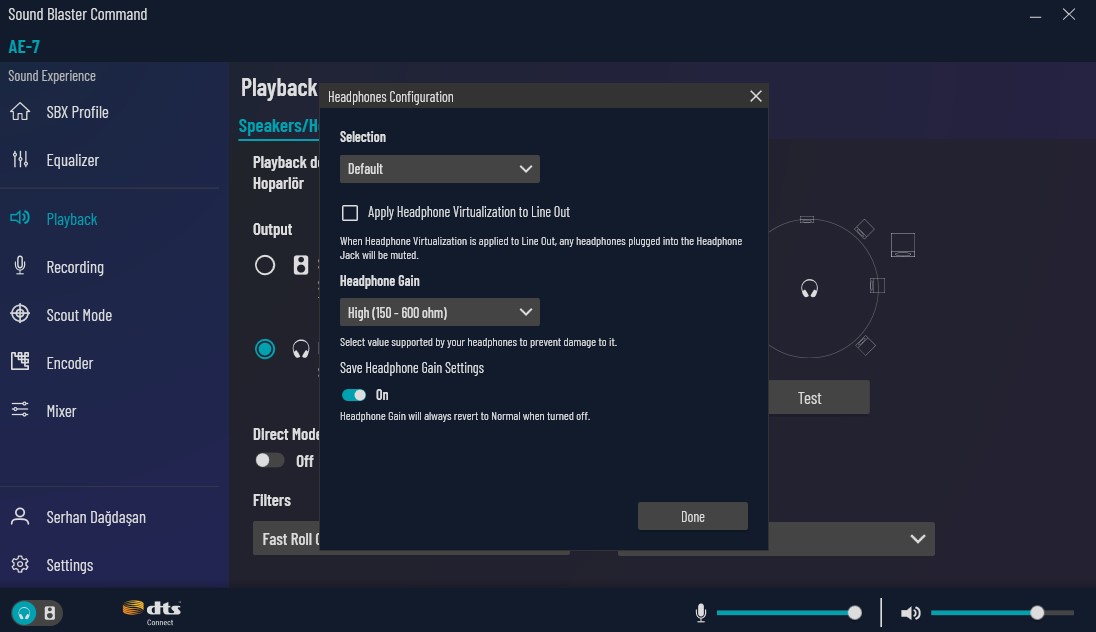The image size is (1096, 632).
Task: Go to Equalizer section
Action: (x=73, y=160)
